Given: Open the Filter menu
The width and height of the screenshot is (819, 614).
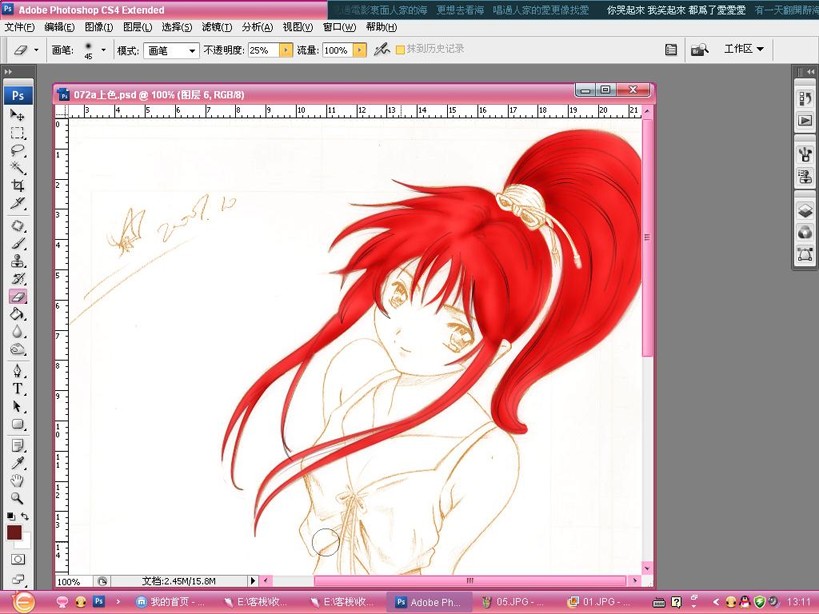Looking at the screenshot, I should 217,27.
